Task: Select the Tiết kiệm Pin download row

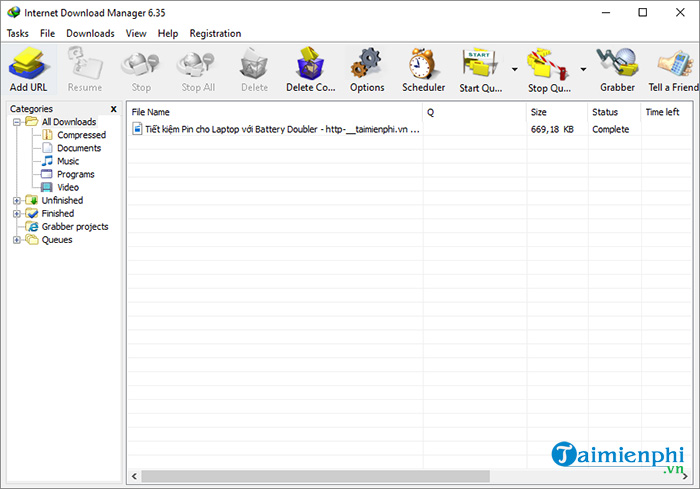Action: click(409, 129)
